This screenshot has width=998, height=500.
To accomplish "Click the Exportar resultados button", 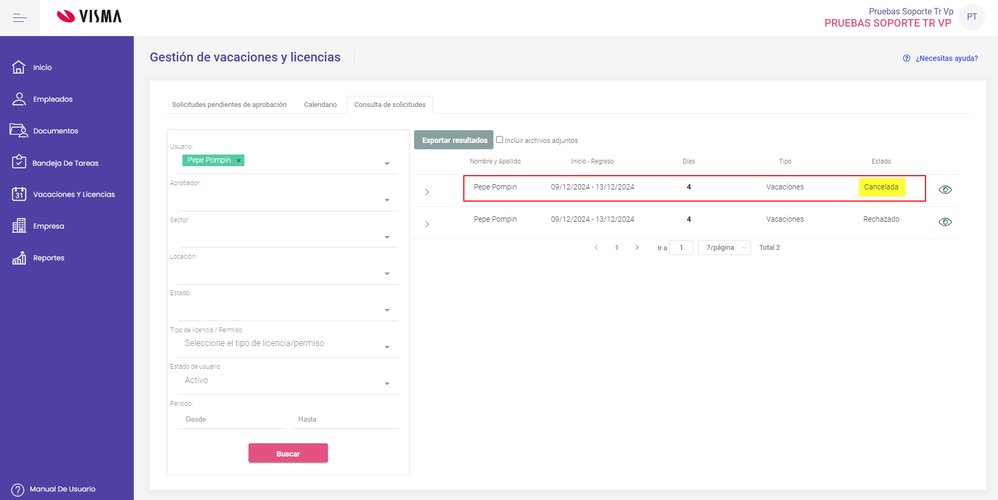I will click(454, 140).
